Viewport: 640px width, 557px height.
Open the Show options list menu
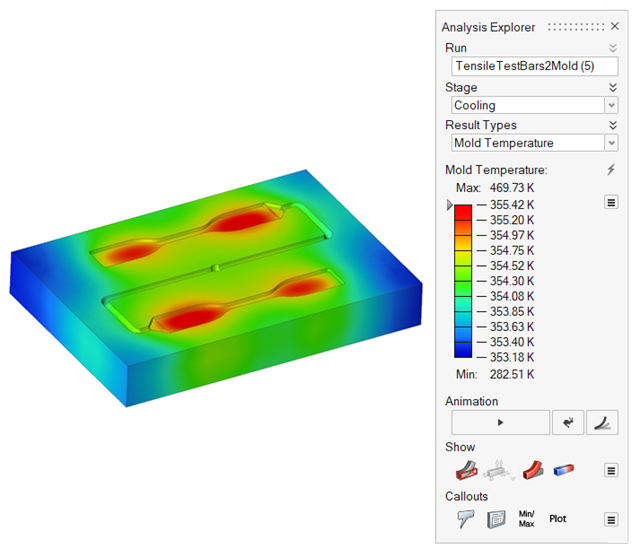[x=610, y=470]
